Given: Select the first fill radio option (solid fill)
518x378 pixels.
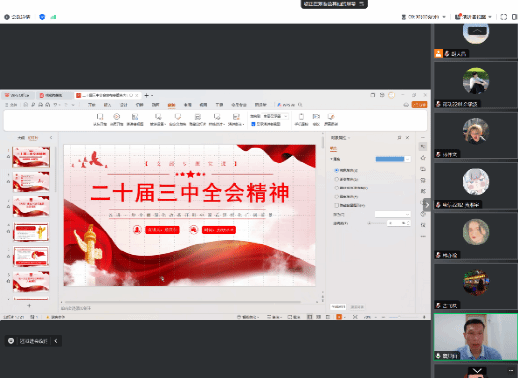Looking at the screenshot, I should [336, 170].
